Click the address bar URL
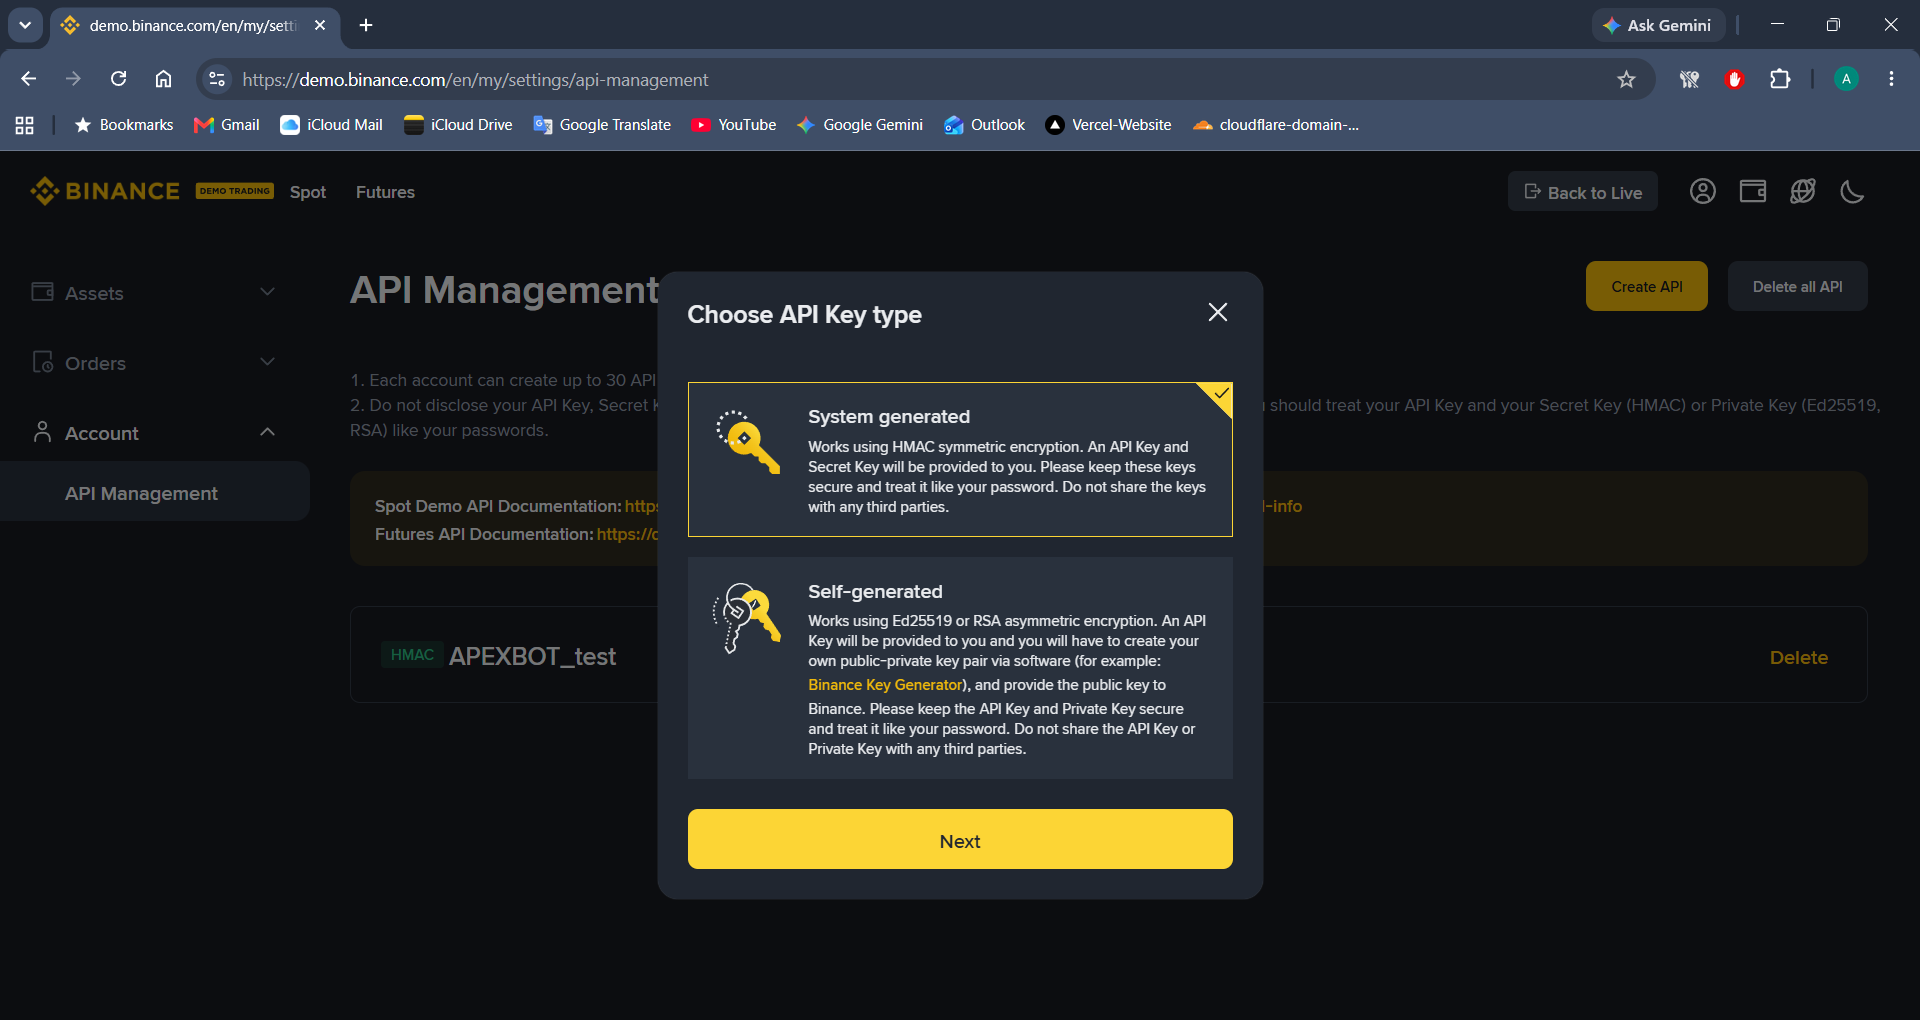This screenshot has height=1020, width=1920. click(x=475, y=80)
